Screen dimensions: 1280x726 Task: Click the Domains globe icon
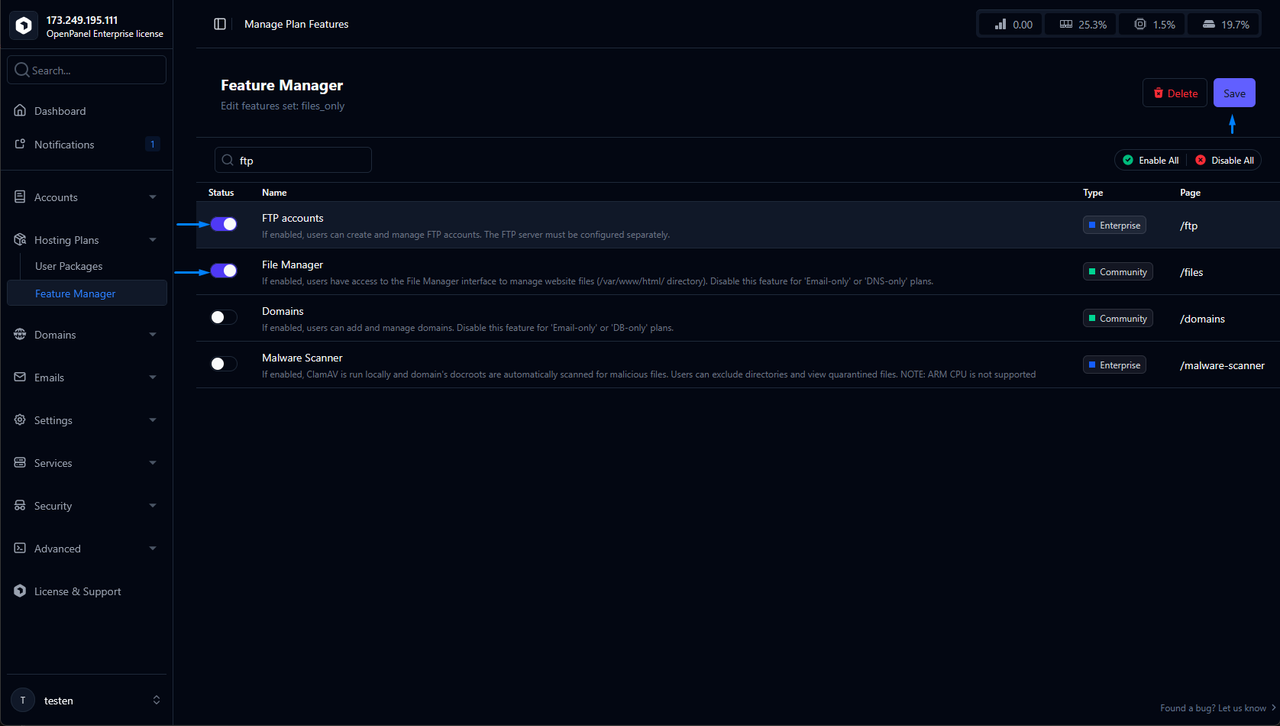pyautogui.click(x=20, y=335)
